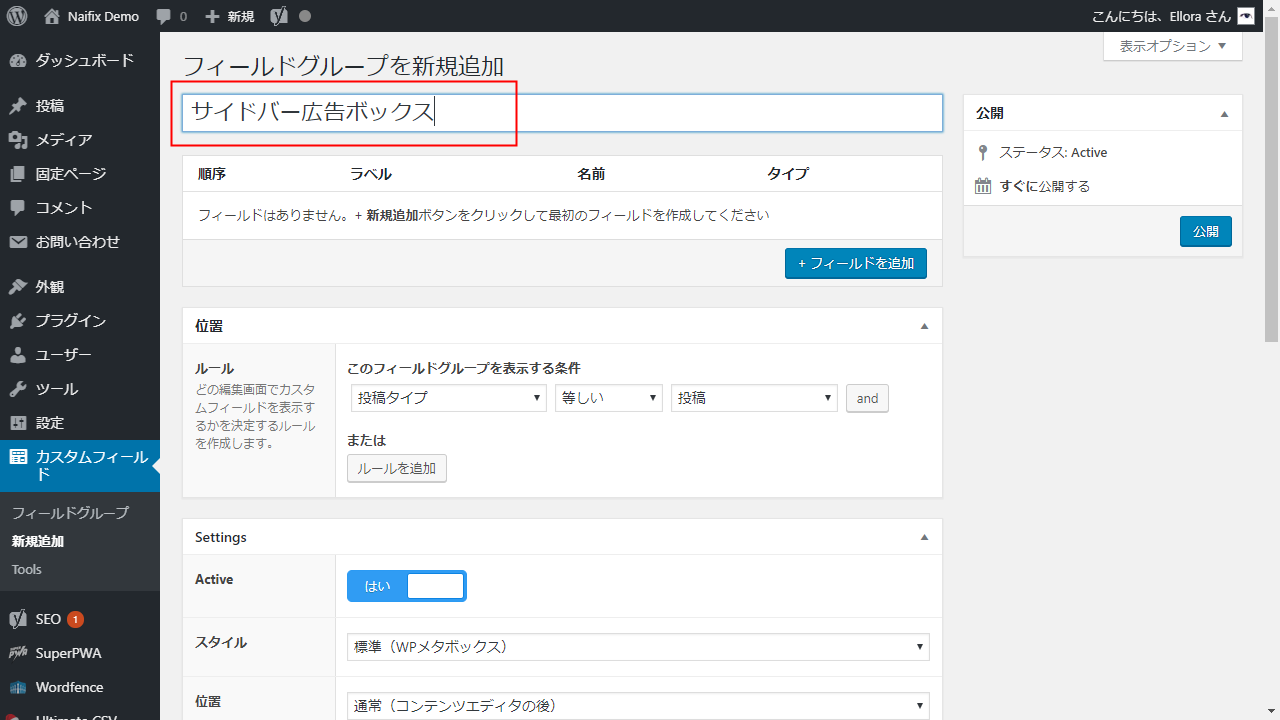
Task: Click the 順序 column header
Action: [x=212, y=174]
